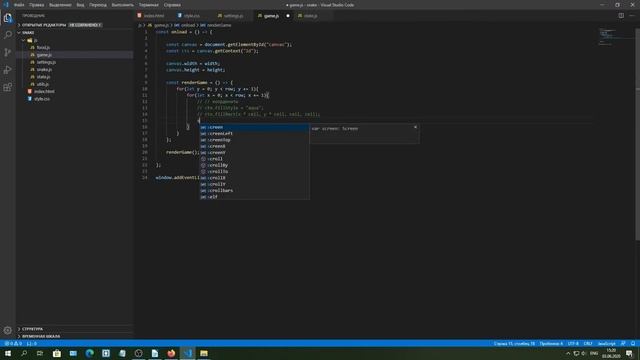
Task: Choose 'screenLeft' from the suggestion list
Action: (254, 134)
